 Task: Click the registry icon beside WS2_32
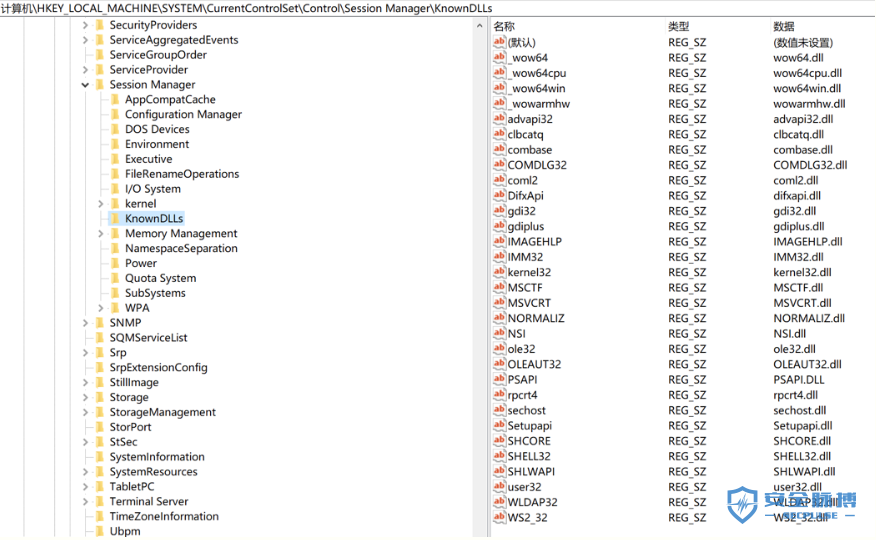pyautogui.click(x=499, y=517)
